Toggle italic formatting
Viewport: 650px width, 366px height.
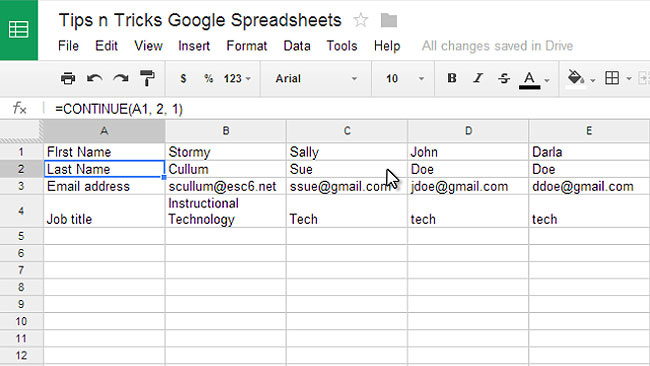click(478, 78)
